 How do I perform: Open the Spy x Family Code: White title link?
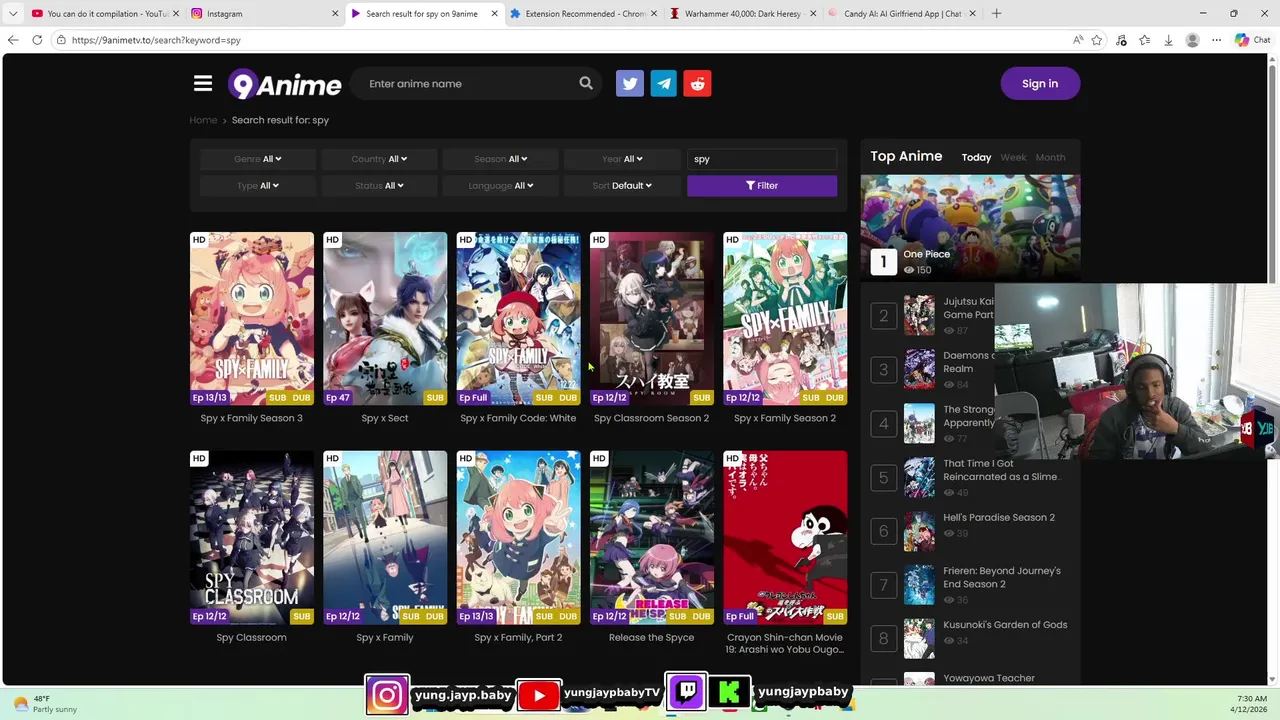pos(518,418)
